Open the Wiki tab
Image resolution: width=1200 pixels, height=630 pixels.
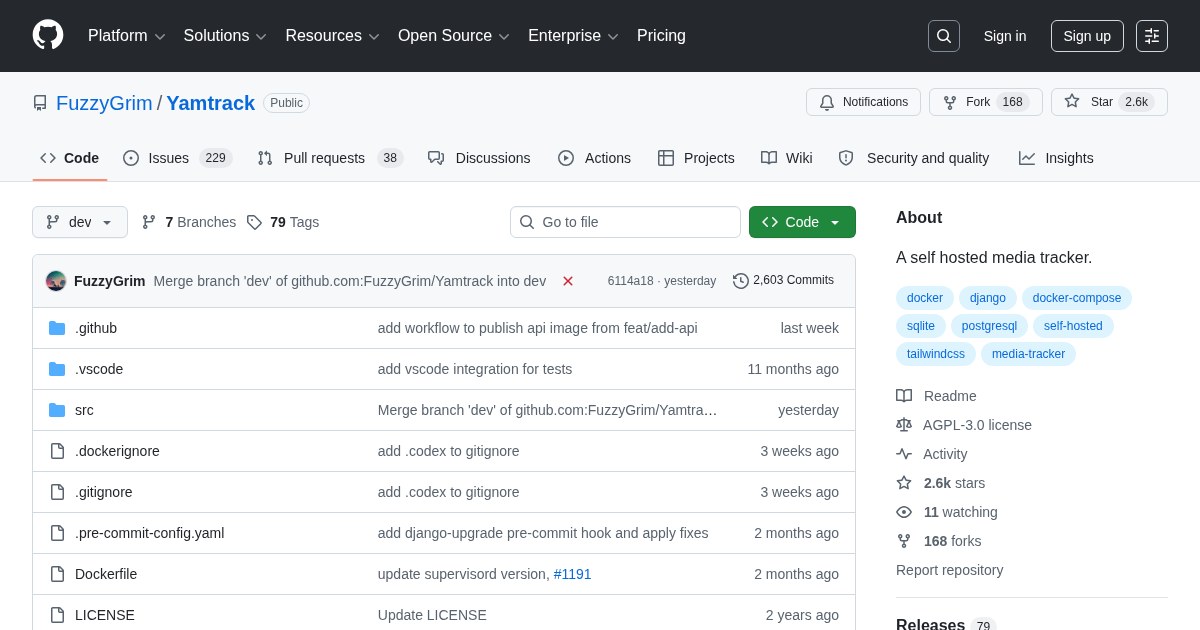(x=787, y=158)
